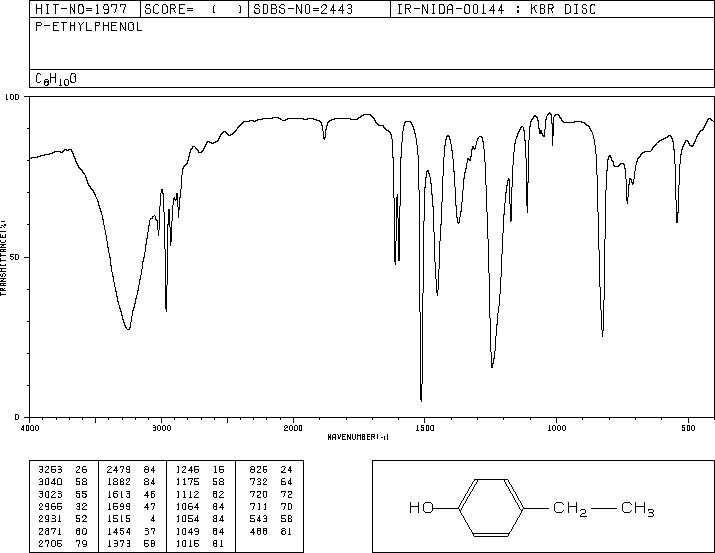Screen dimensions: 715x553
Task: Click the 1500 x-axis tick label
Action: point(425,428)
